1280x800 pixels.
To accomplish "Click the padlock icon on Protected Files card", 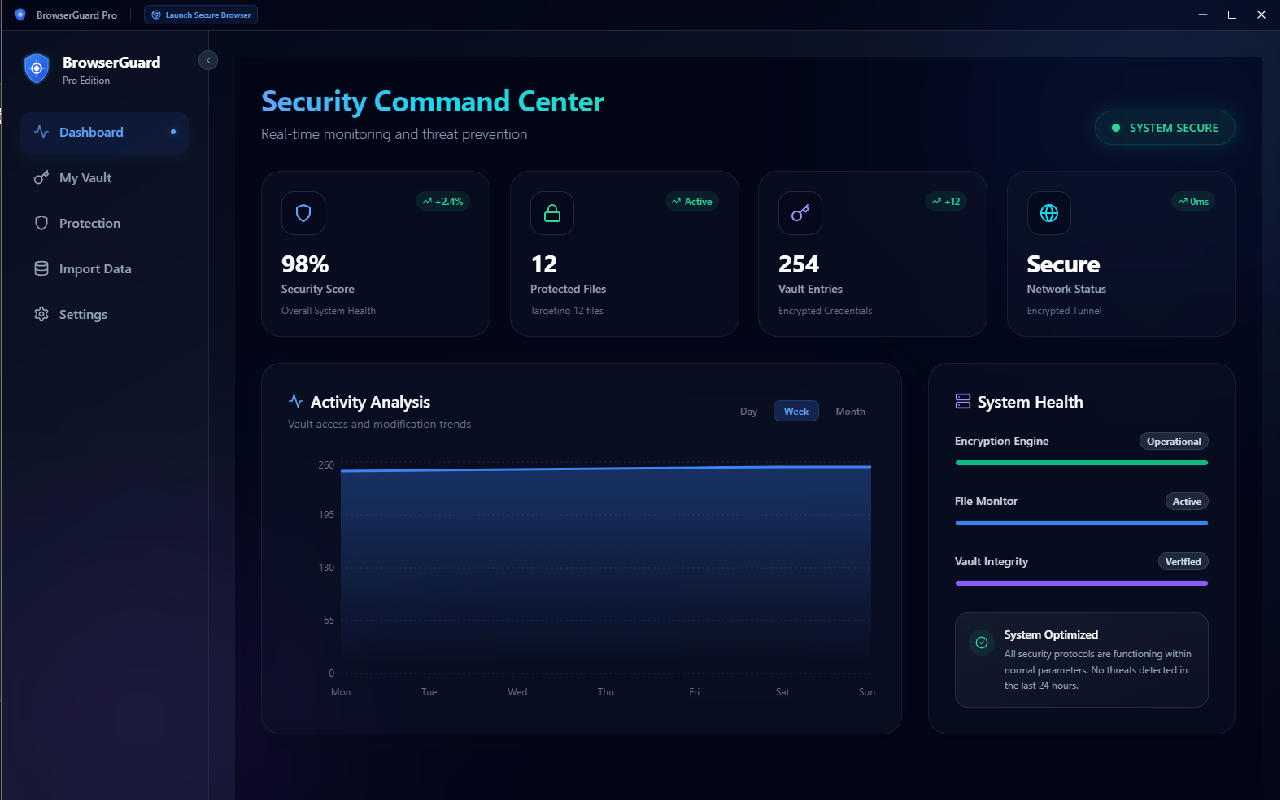I will (552, 213).
